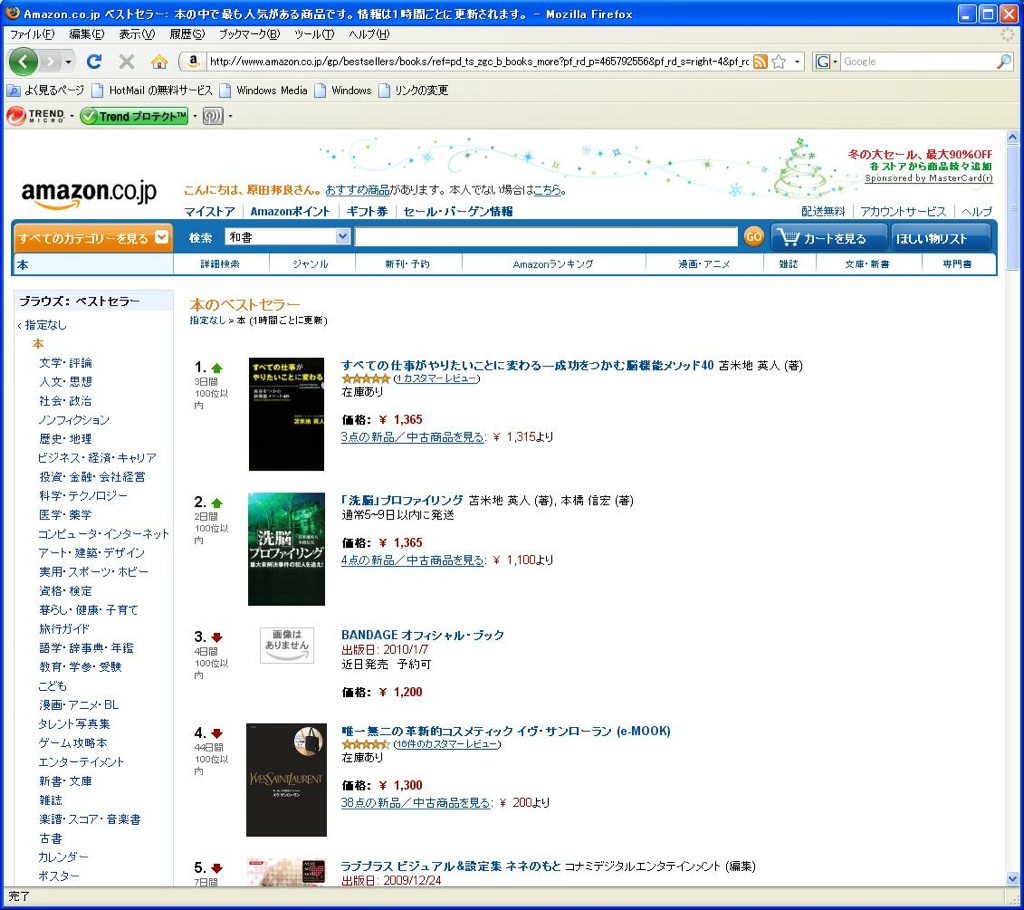The height and width of the screenshot is (910, 1024).
Task: Select コンピュータ・インターネット category in sidebar
Action: point(103,534)
